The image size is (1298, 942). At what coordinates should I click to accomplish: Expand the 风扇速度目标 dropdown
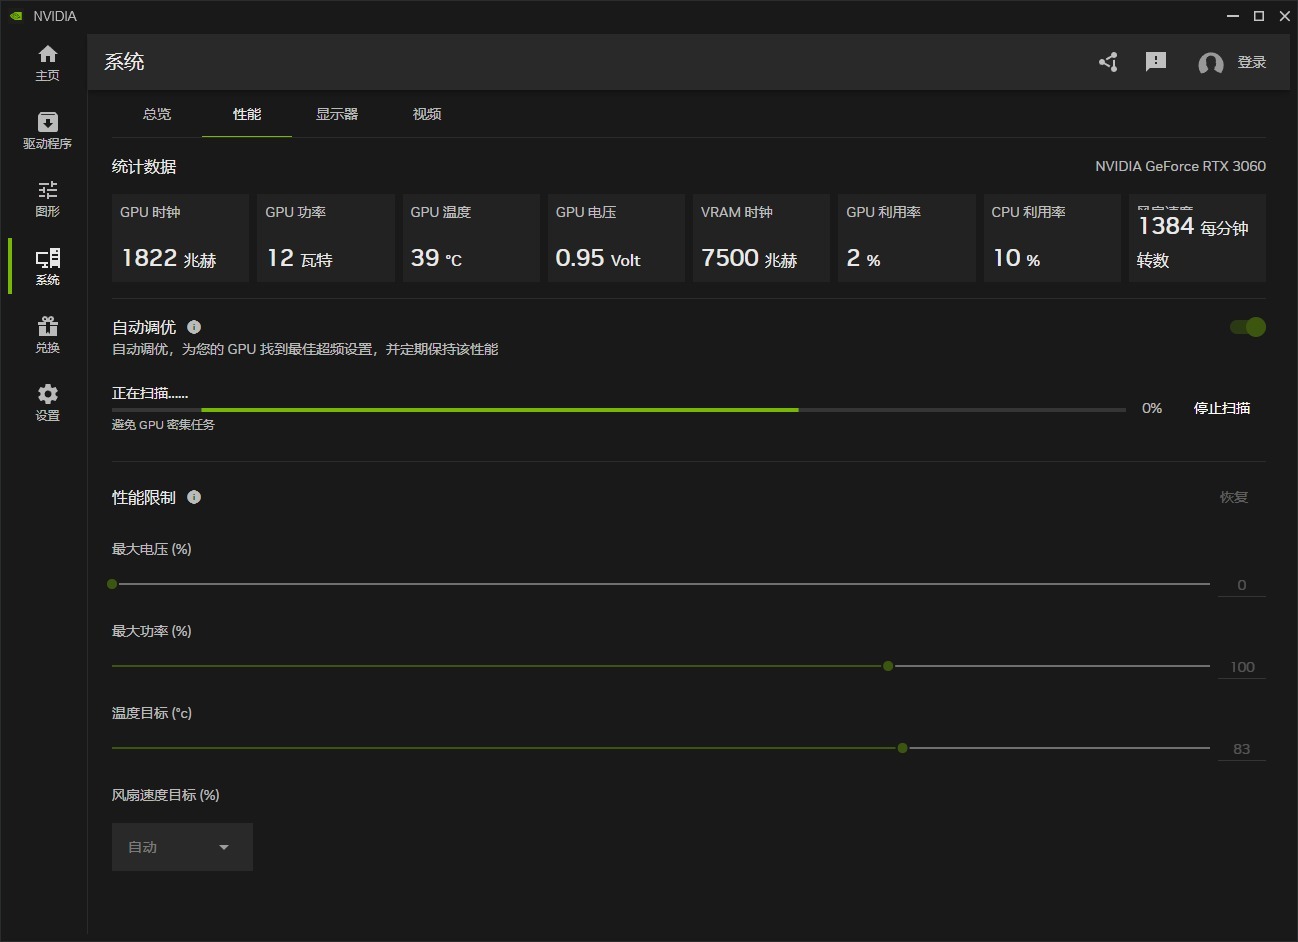(182, 847)
